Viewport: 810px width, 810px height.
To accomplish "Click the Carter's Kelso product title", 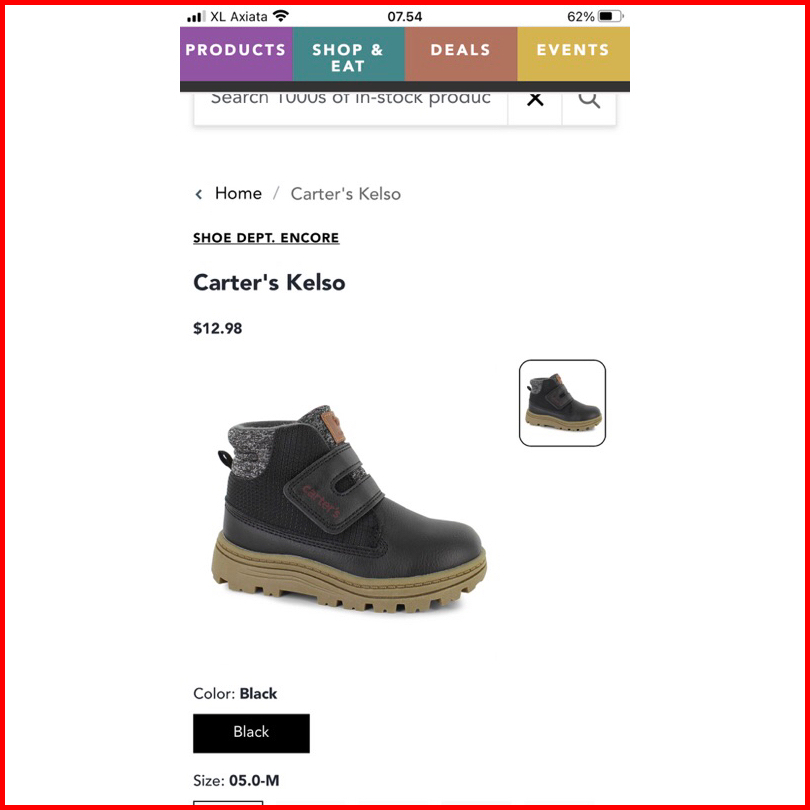I will pyautogui.click(x=269, y=283).
